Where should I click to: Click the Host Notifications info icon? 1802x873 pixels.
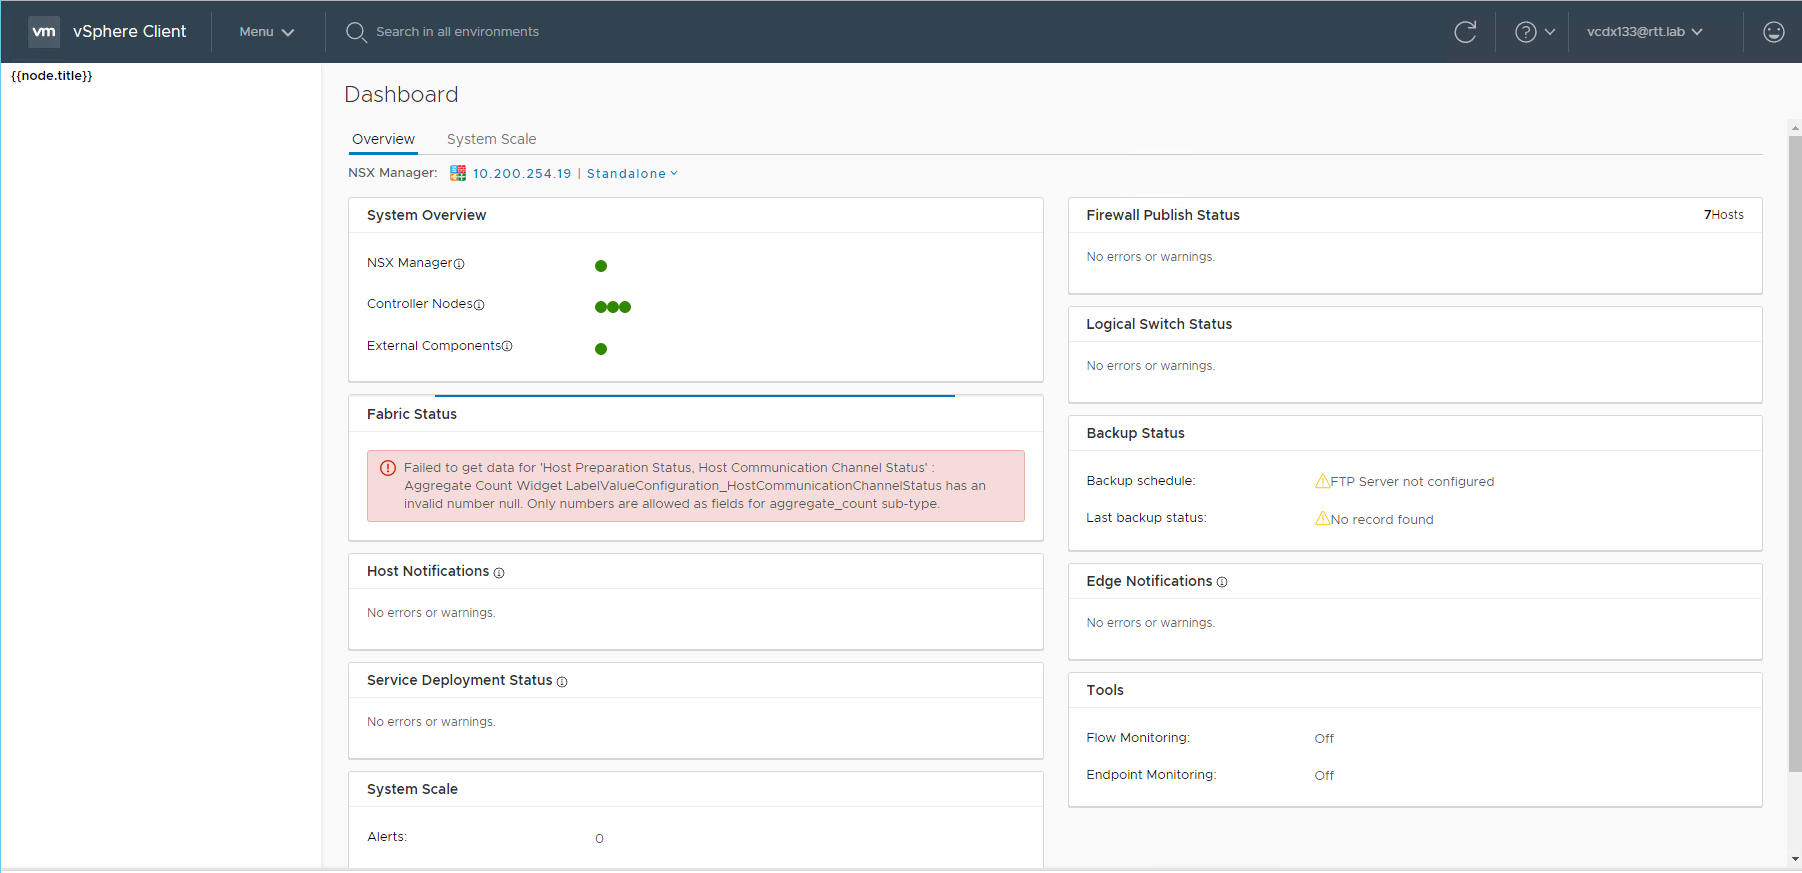pyautogui.click(x=499, y=573)
